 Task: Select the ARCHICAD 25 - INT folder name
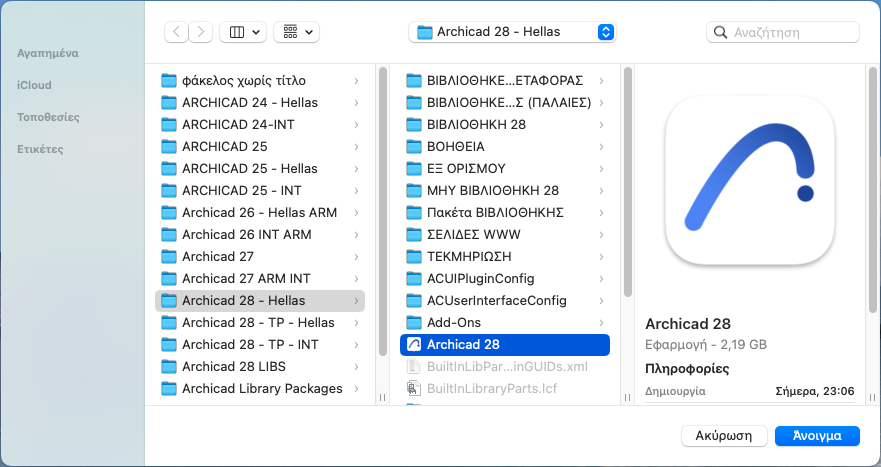coord(242,191)
